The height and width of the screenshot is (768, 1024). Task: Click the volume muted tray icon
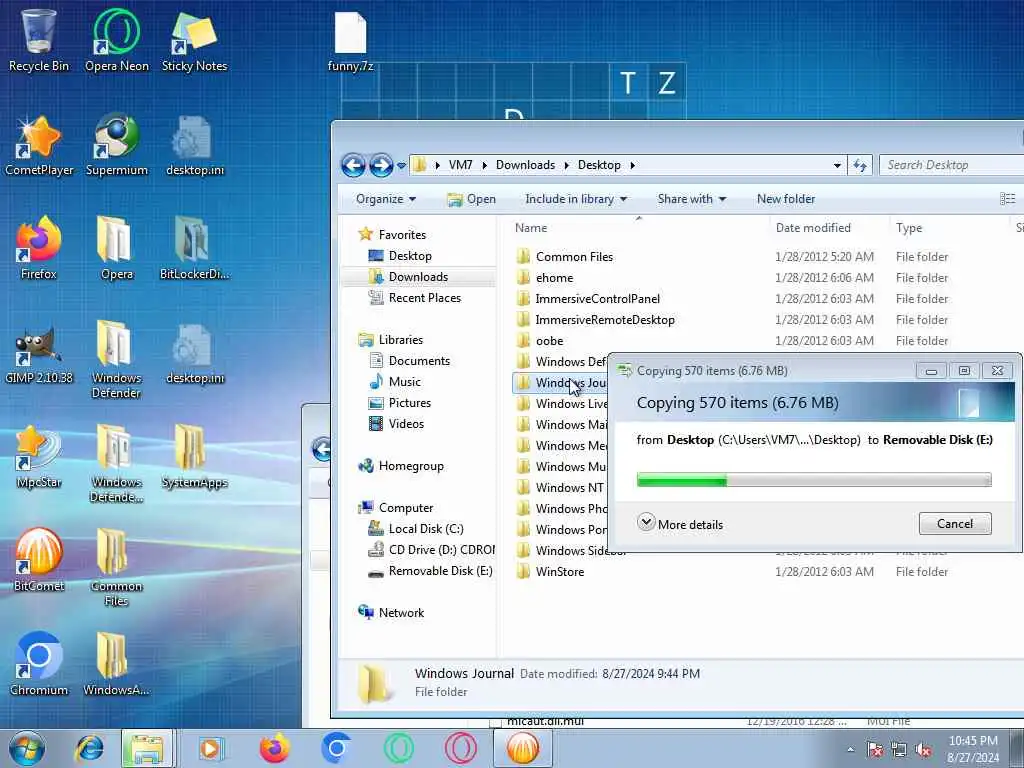[x=923, y=750]
